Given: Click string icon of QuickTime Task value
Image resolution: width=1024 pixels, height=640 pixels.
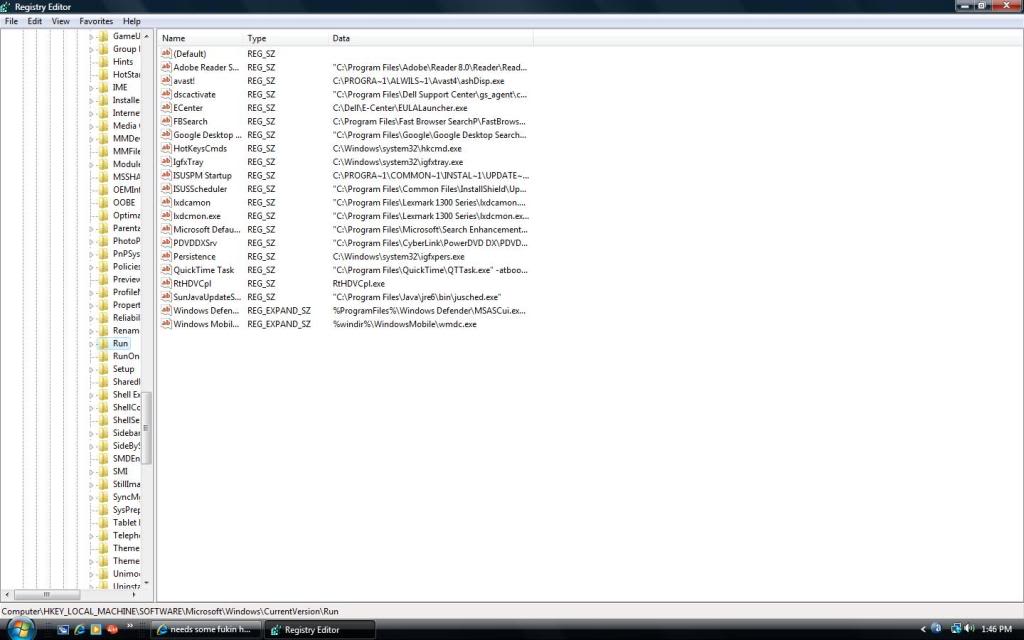Looking at the screenshot, I should pyautogui.click(x=166, y=270).
